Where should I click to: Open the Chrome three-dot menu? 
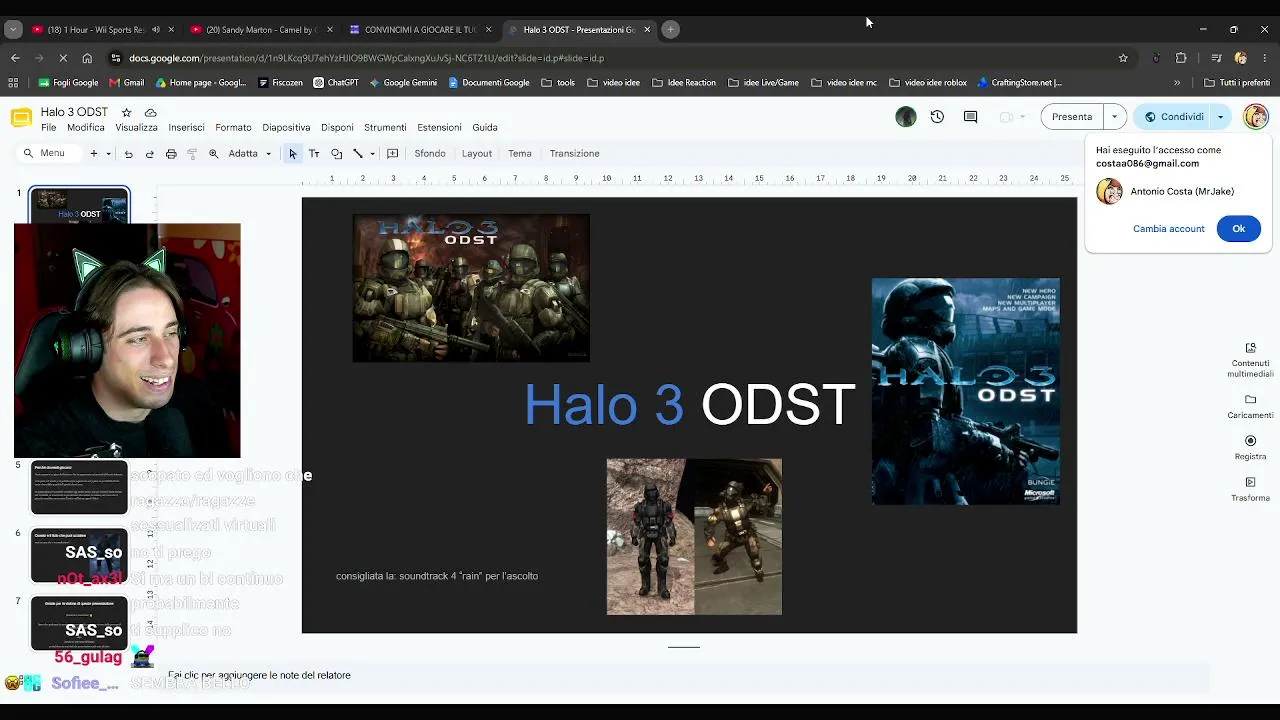tap(1265, 58)
